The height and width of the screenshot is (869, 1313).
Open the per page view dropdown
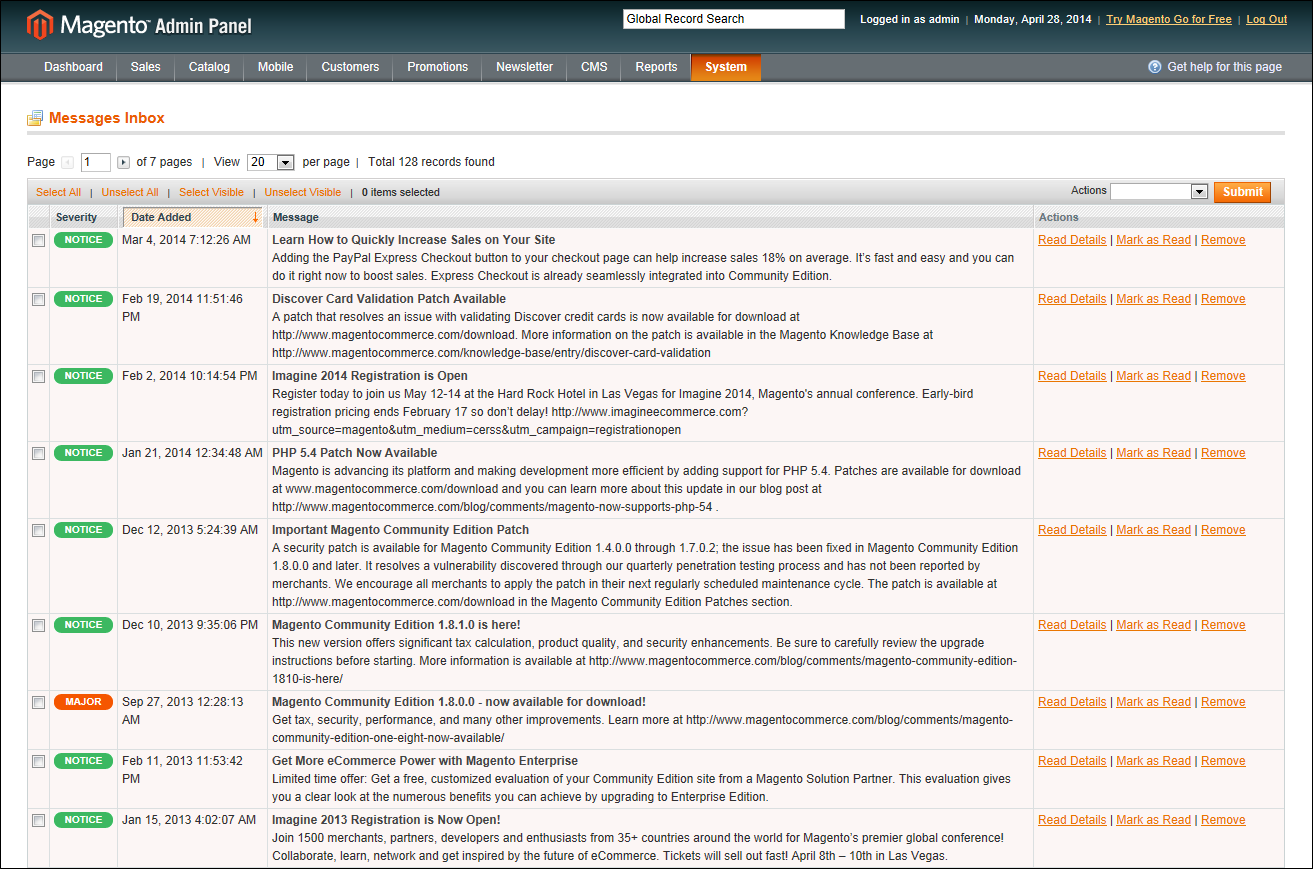(271, 162)
